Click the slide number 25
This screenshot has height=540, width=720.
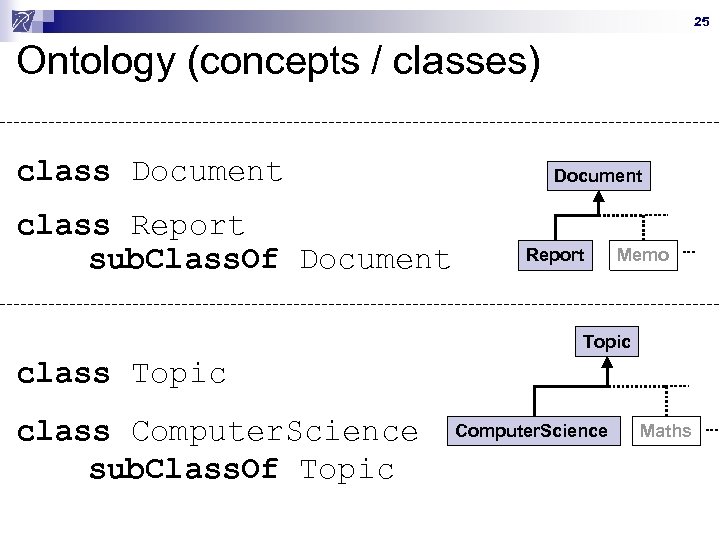tap(700, 22)
